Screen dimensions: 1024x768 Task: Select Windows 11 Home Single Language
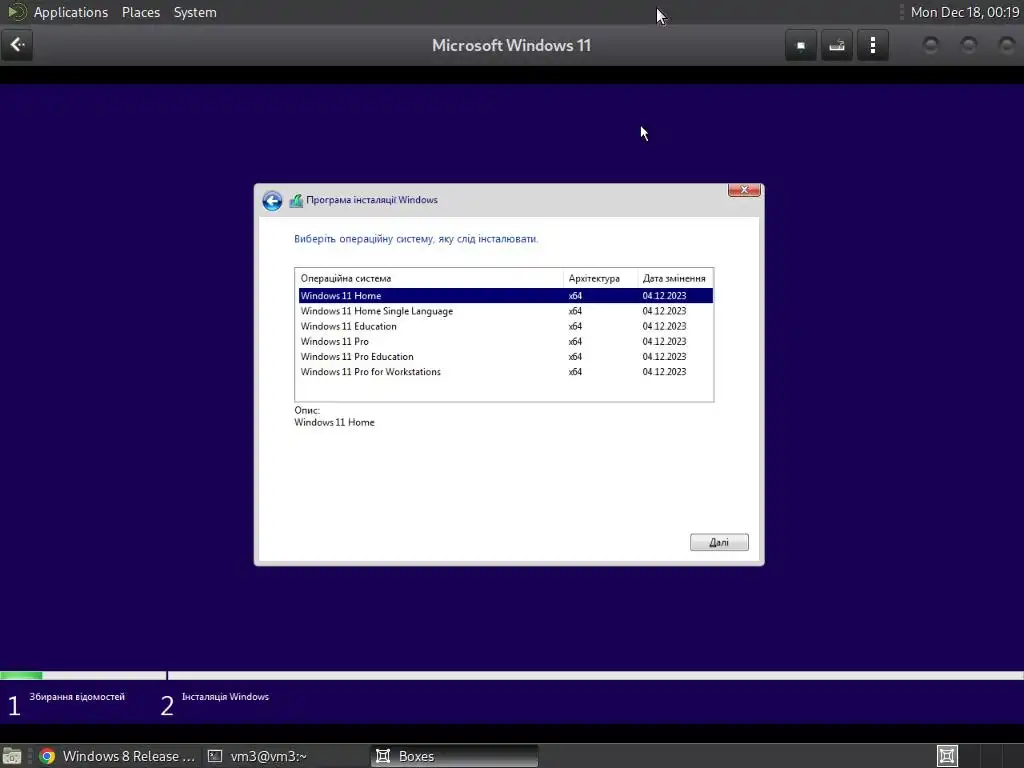point(505,311)
